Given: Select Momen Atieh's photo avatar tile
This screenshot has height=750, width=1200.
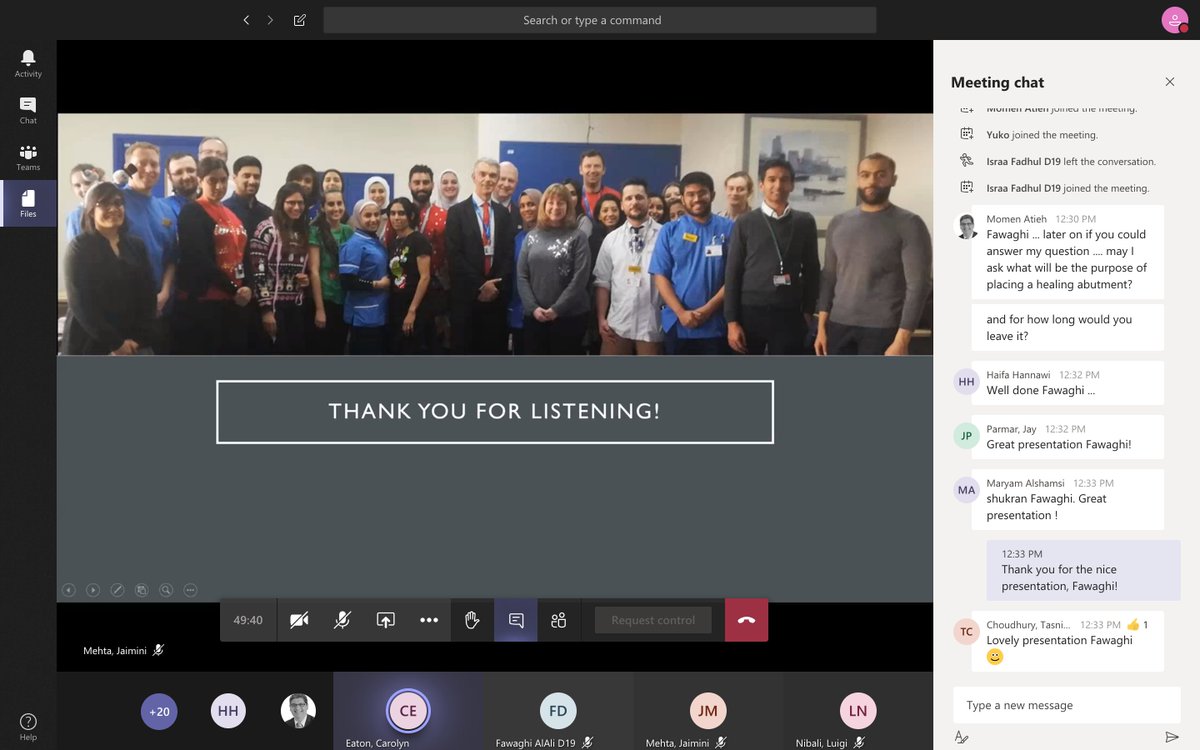Looking at the screenshot, I should pyautogui.click(x=298, y=711).
